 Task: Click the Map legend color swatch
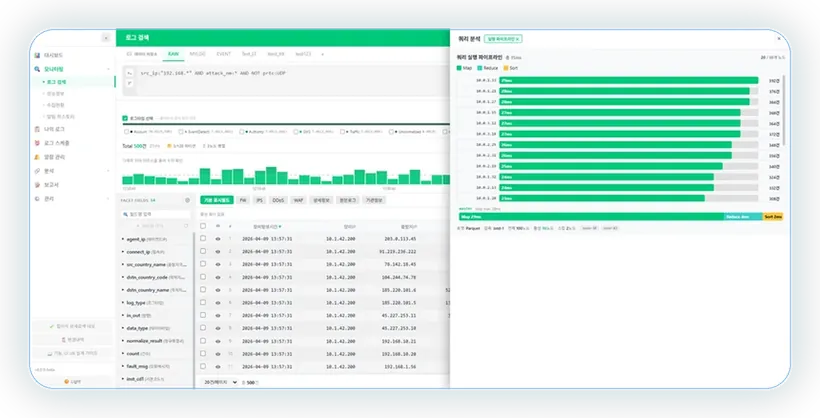click(x=459, y=68)
